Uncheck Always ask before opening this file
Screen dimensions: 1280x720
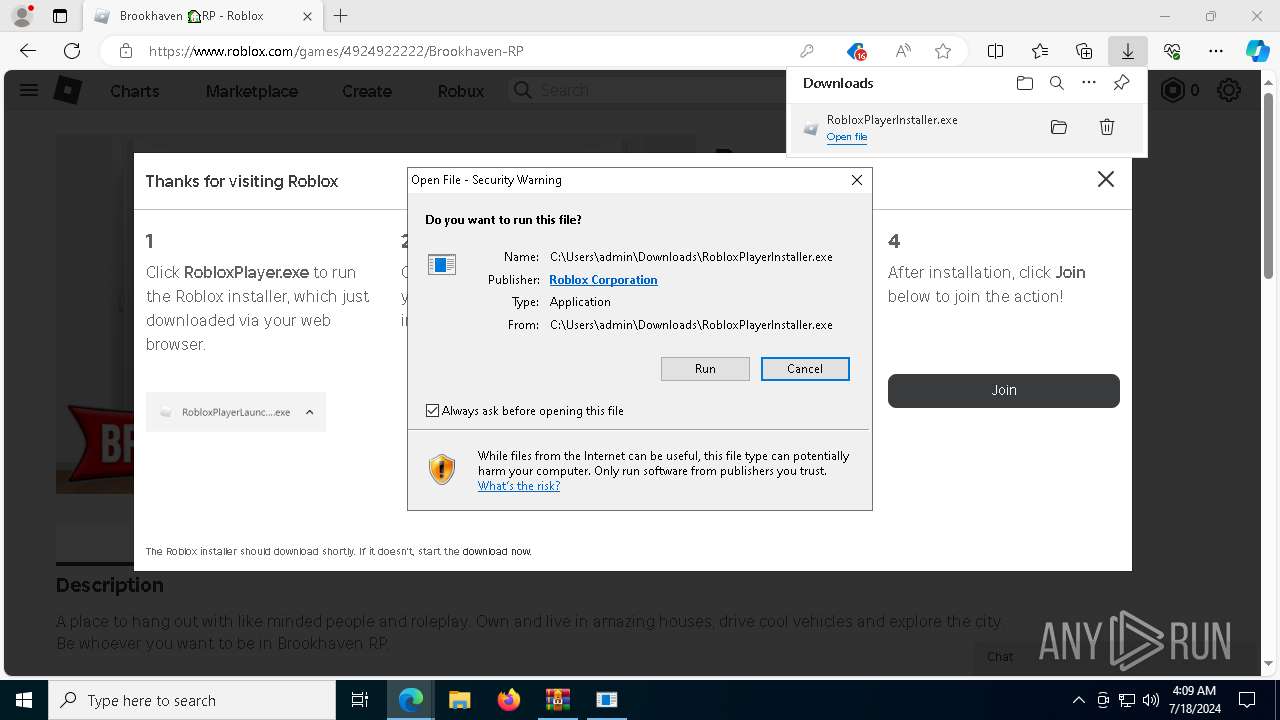point(432,411)
